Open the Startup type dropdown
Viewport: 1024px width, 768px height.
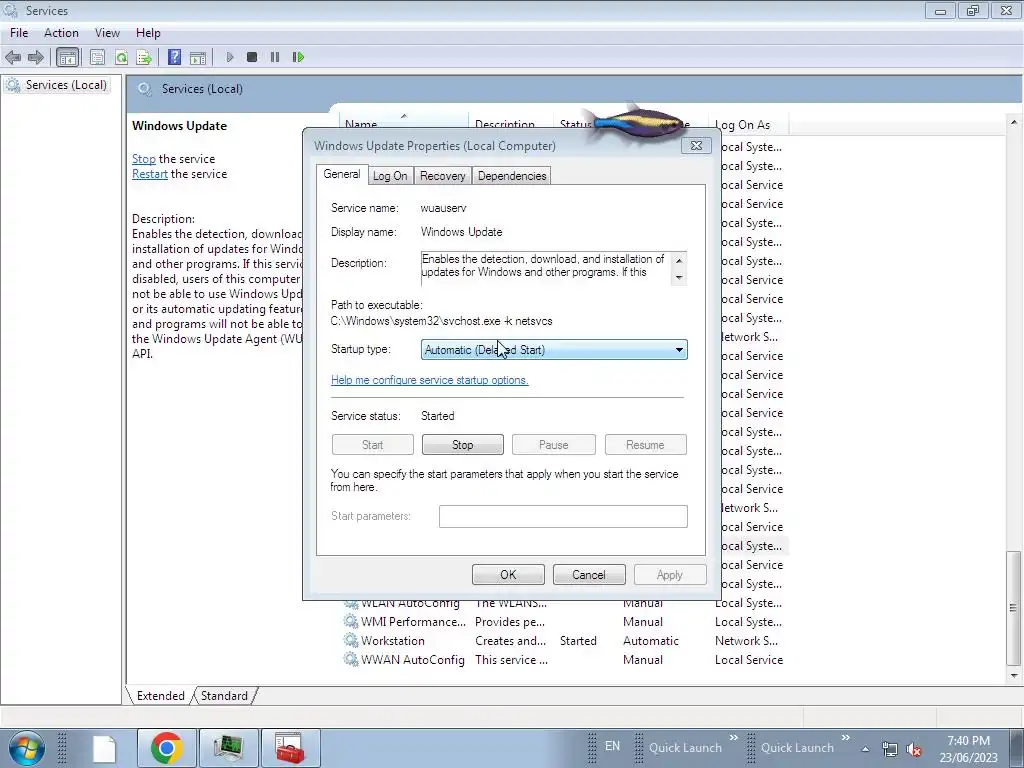pos(554,349)
